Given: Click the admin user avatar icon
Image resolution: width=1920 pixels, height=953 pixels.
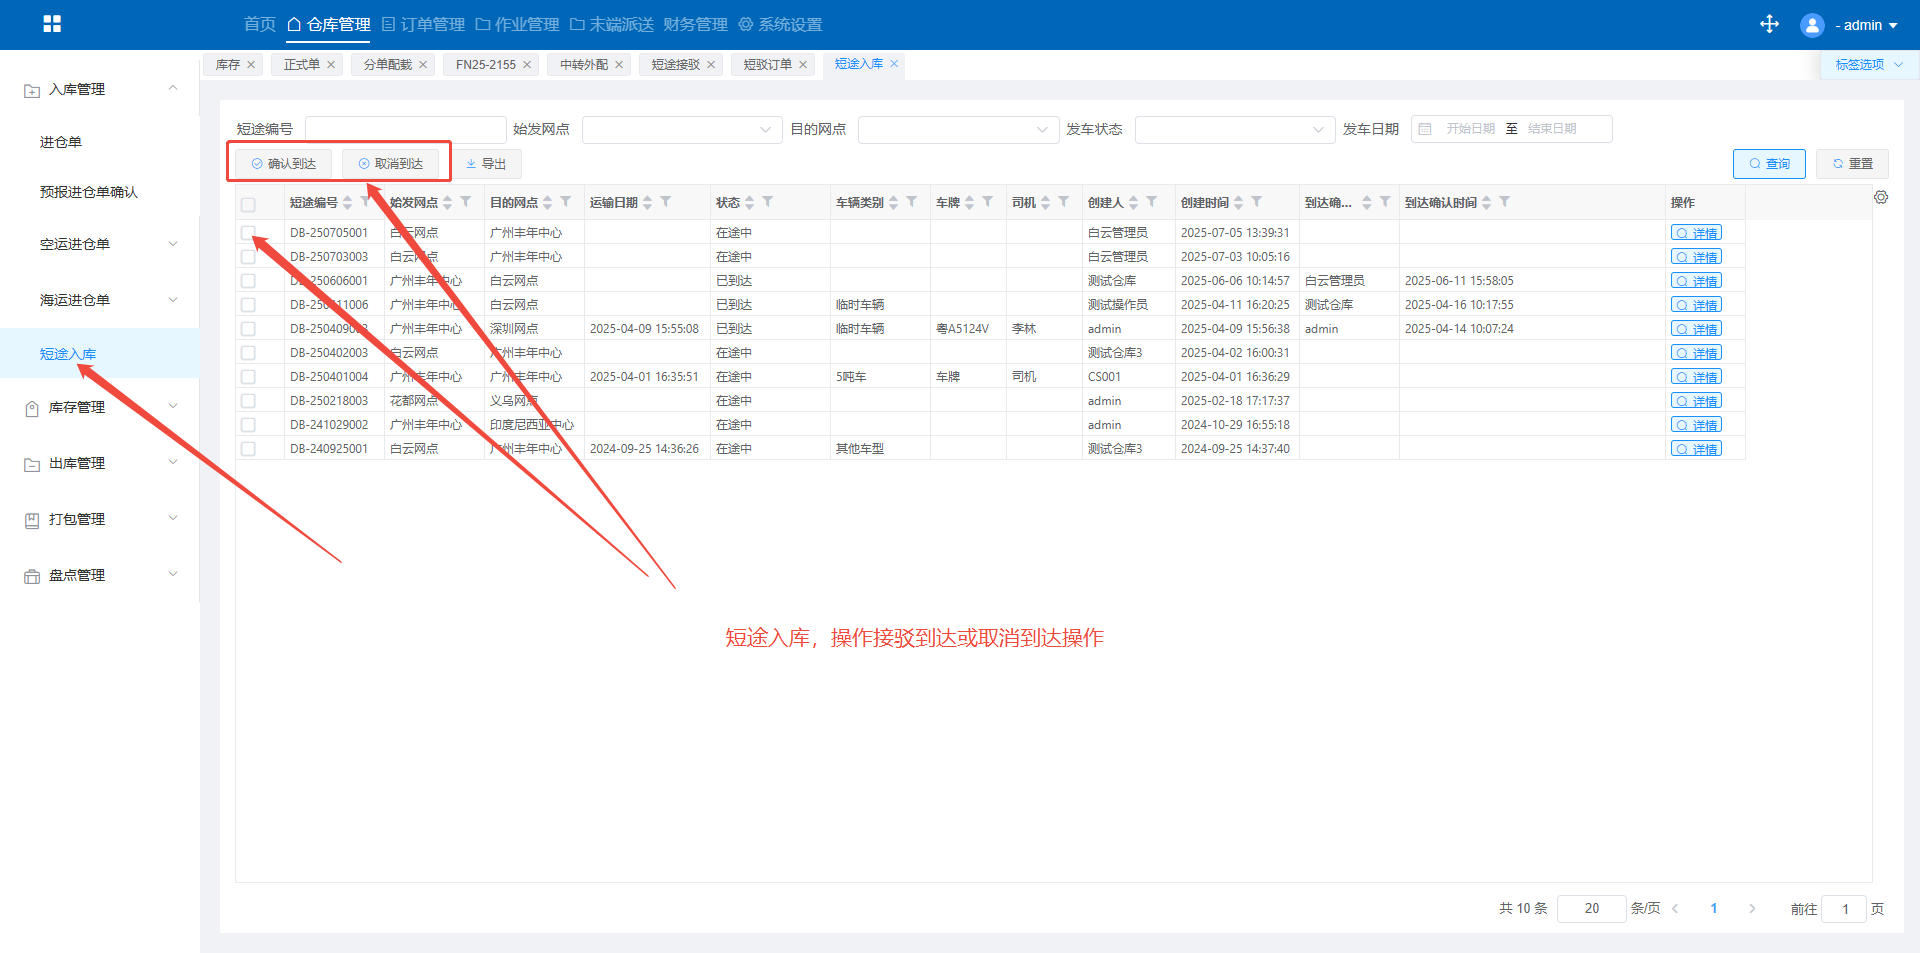Looking at the screenshot, I should coord(1811,25).
